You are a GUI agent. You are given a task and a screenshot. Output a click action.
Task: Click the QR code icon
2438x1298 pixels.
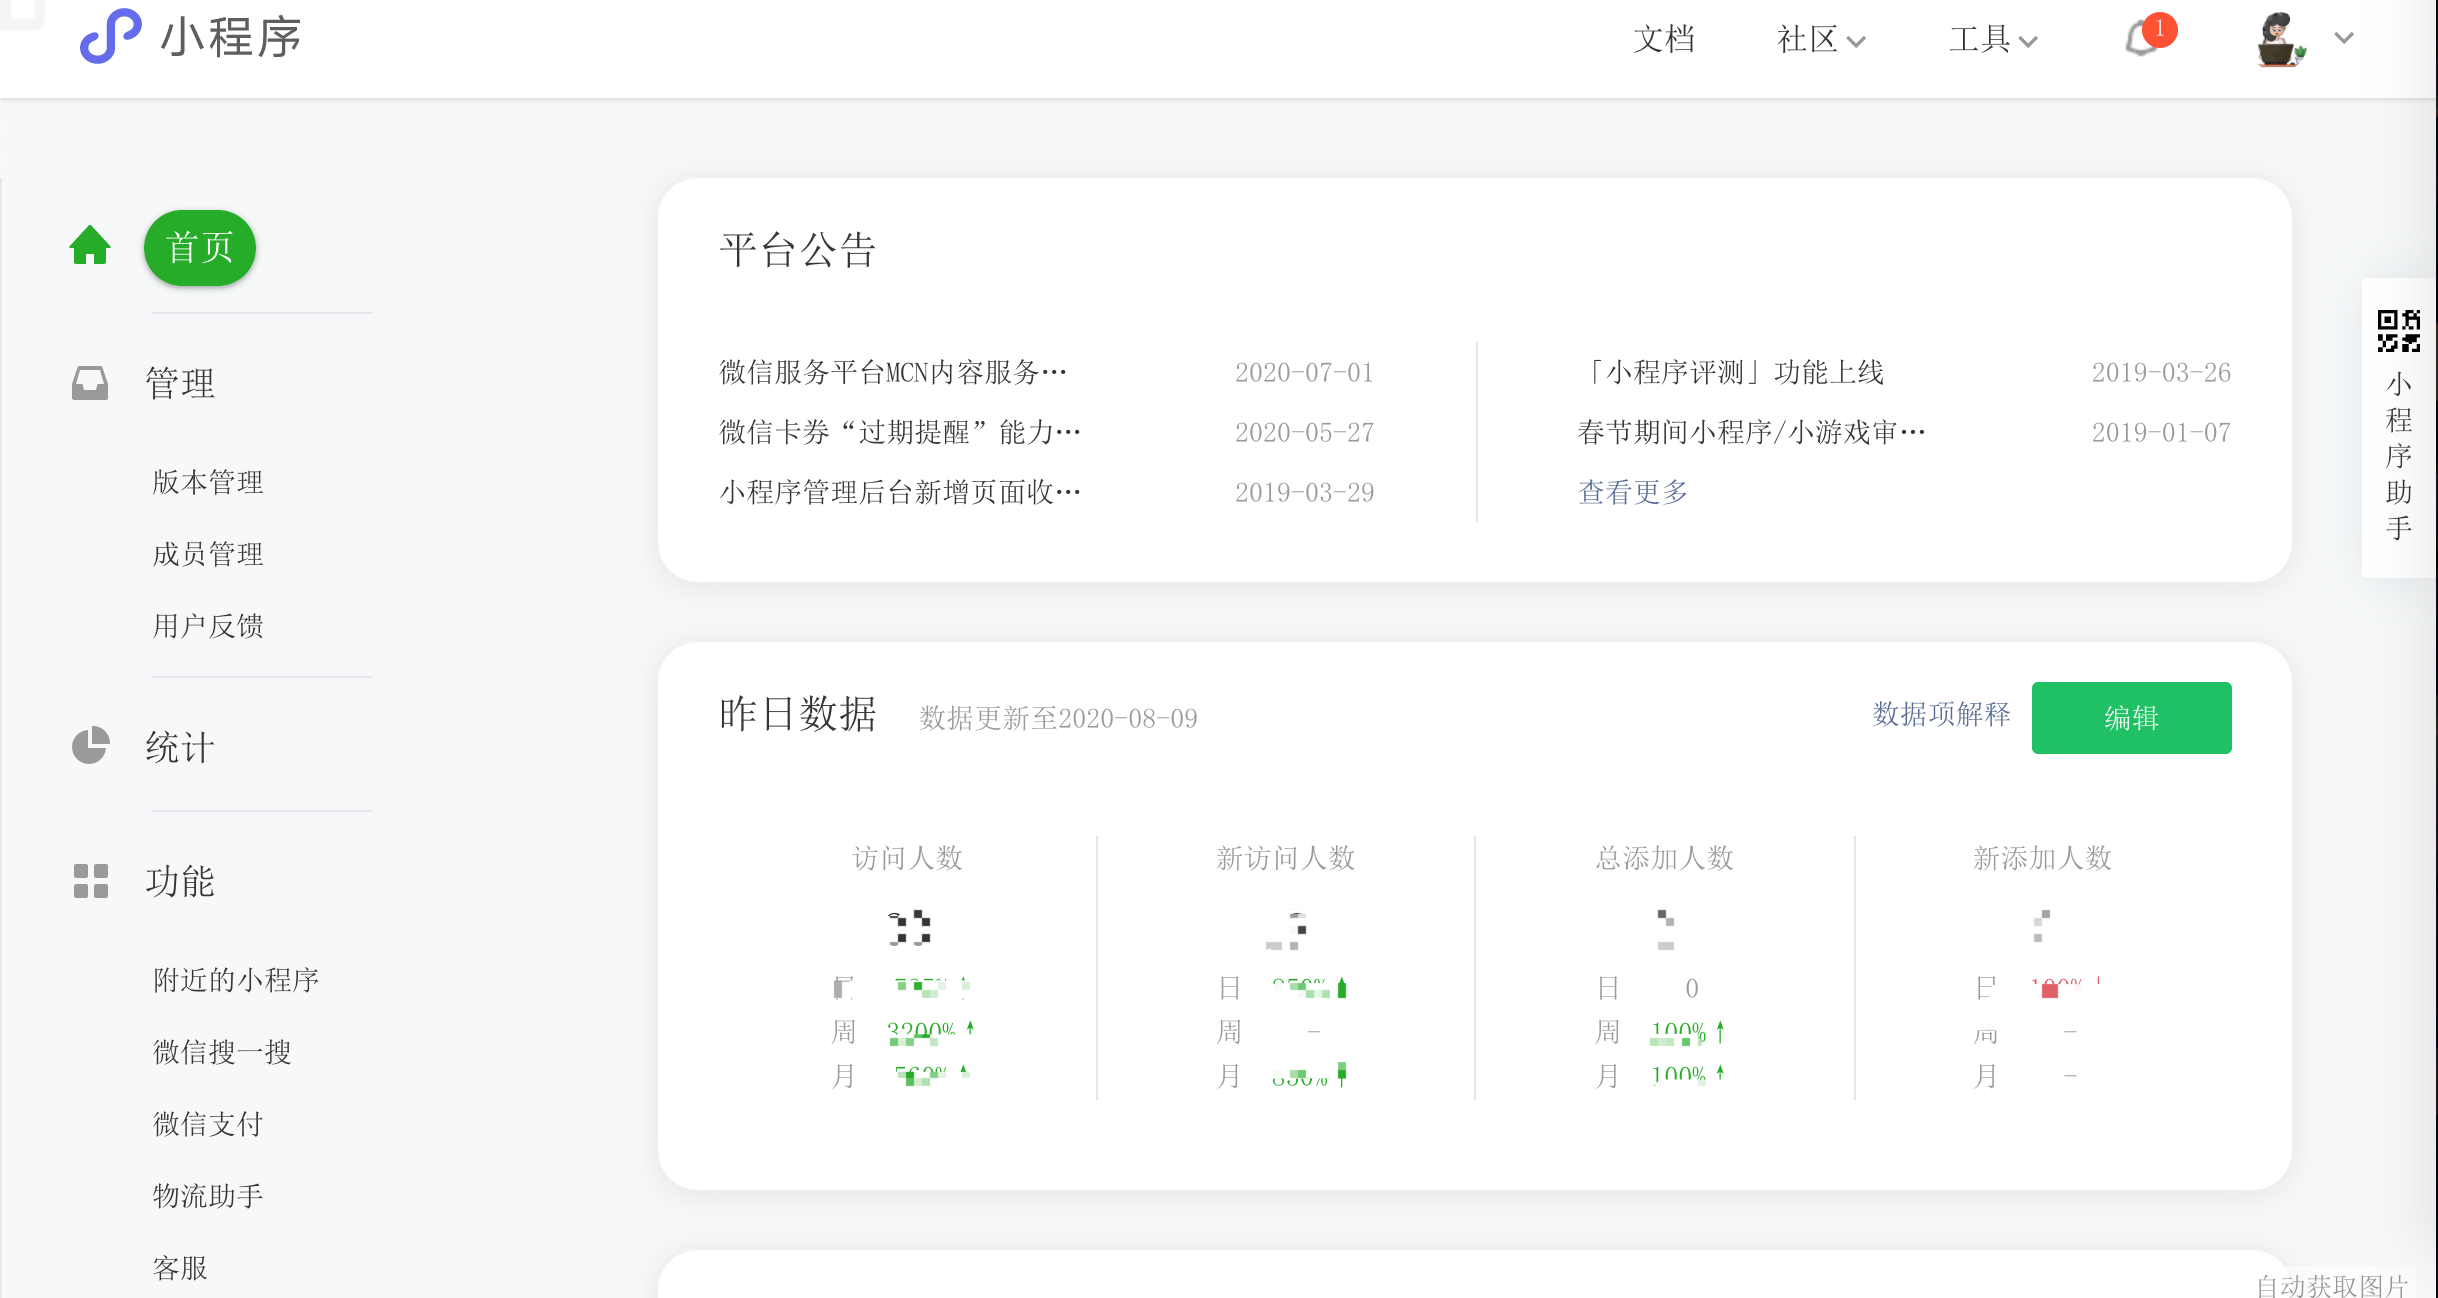(x=2398, y=331)
